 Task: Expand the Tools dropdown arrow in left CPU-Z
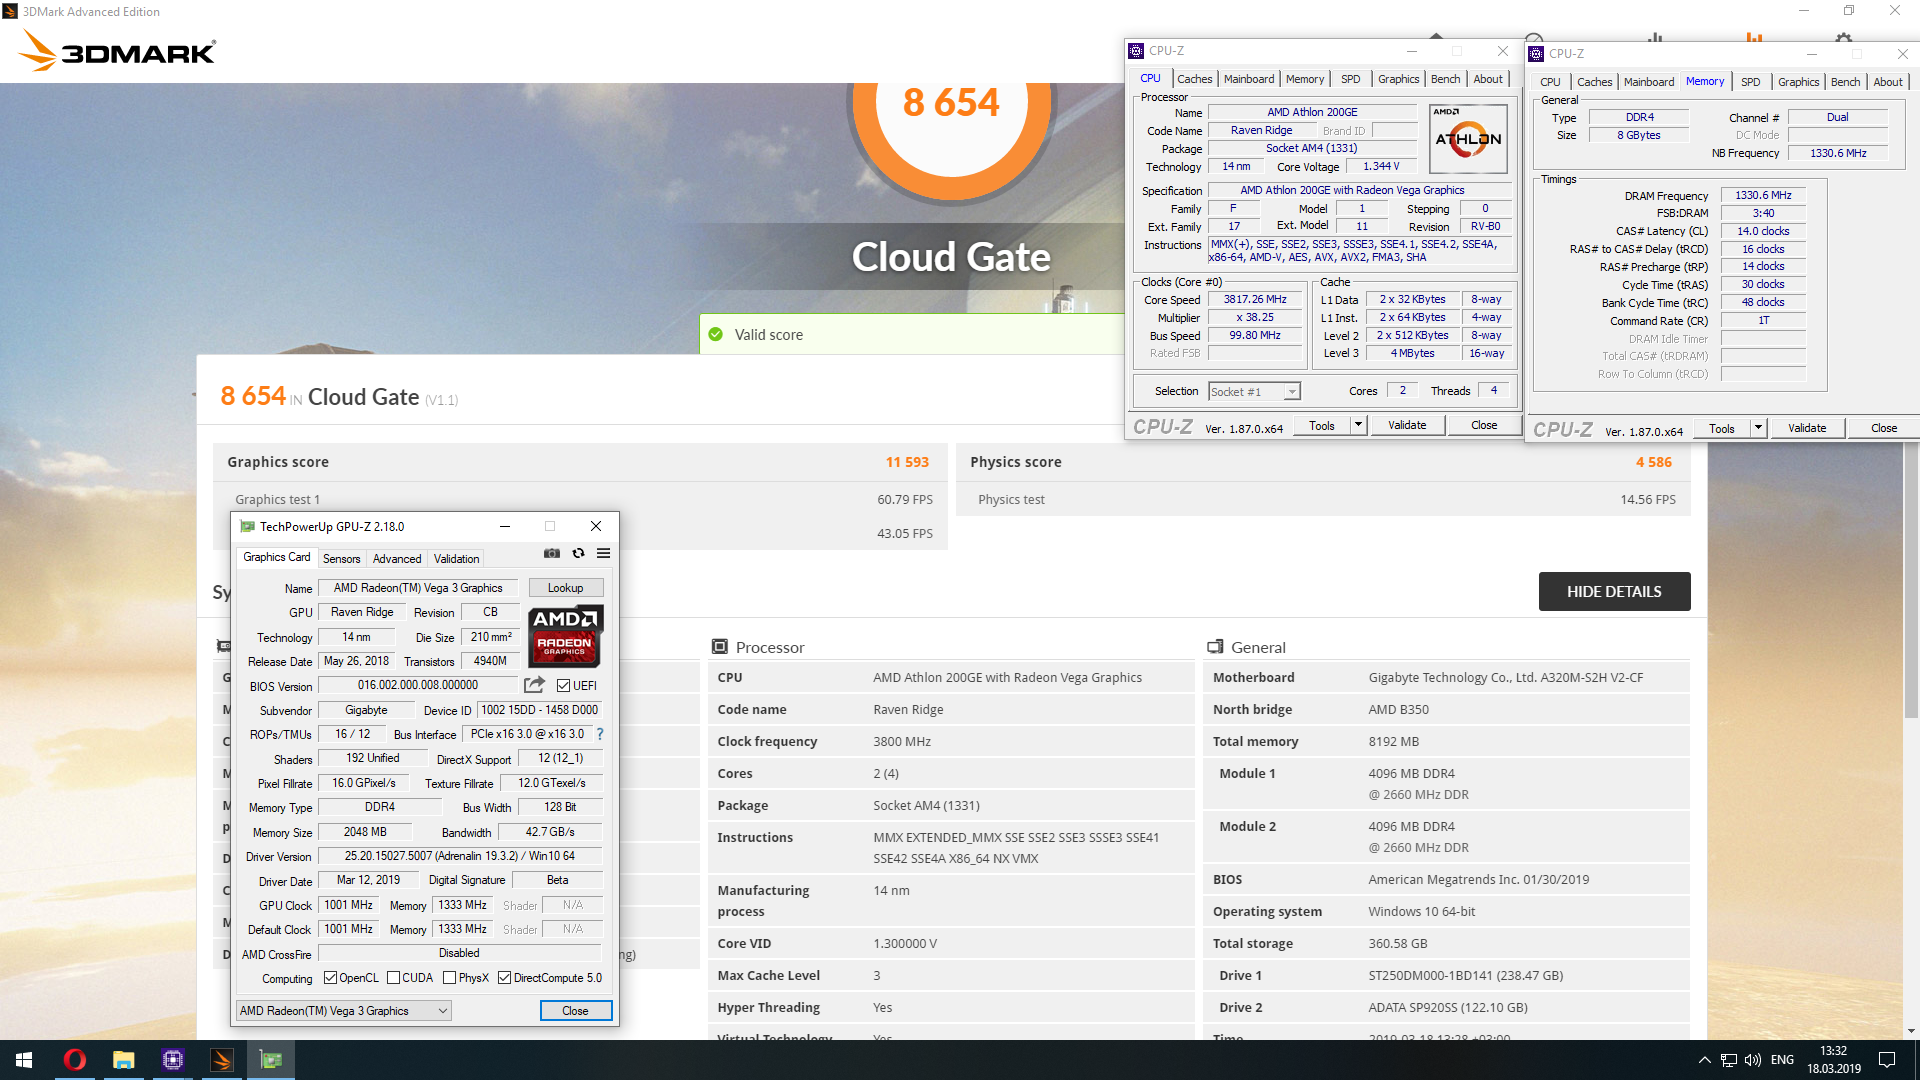click(x=1358, y=425)
